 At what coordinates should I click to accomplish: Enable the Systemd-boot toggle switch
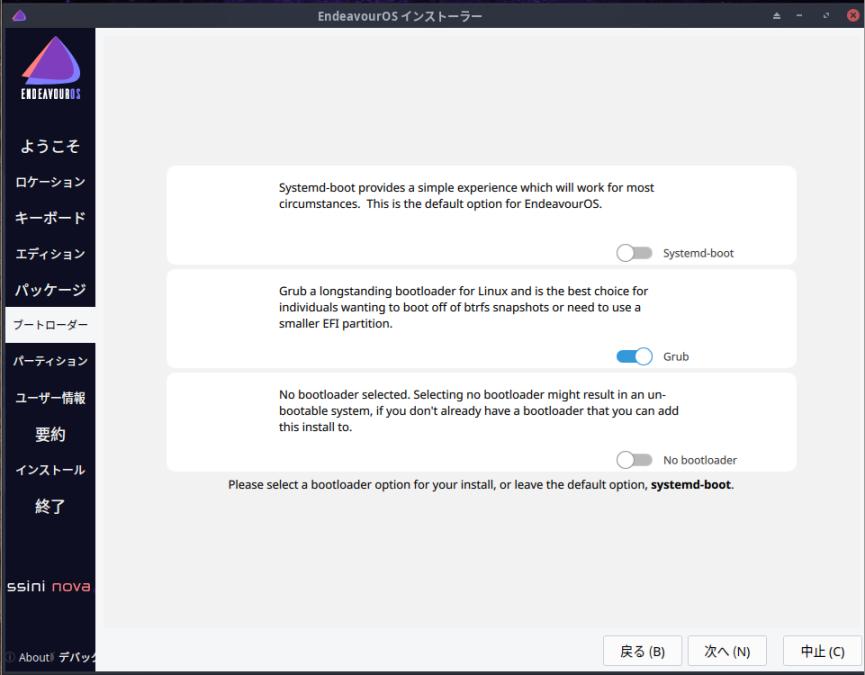[x=634, y=253]
